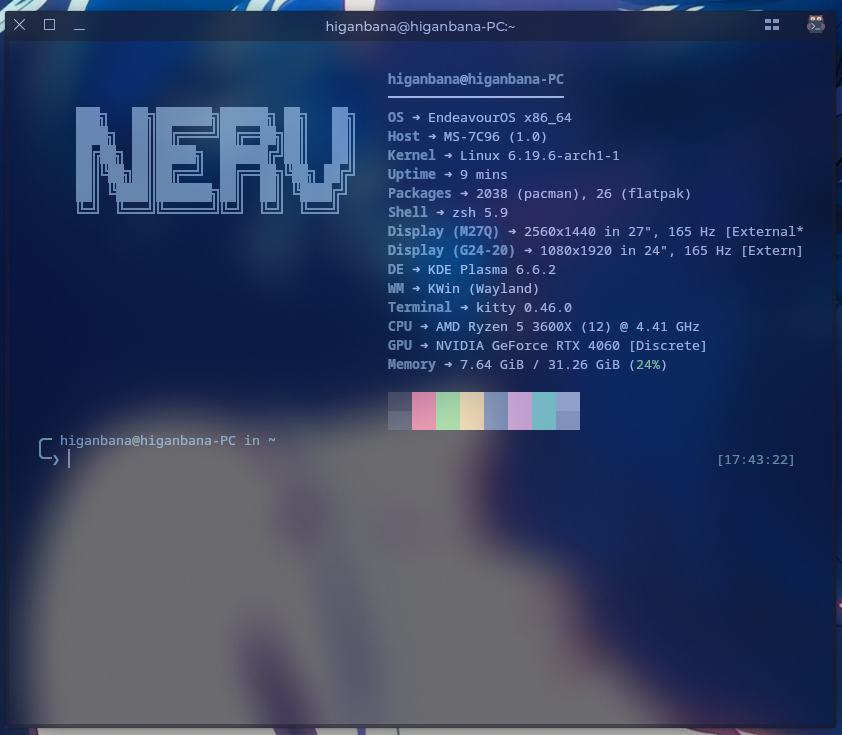The image size is (842, 735).
Task: Click GPU line NVIDIA GeForce RTX 4060
Action: coord(547,346)
